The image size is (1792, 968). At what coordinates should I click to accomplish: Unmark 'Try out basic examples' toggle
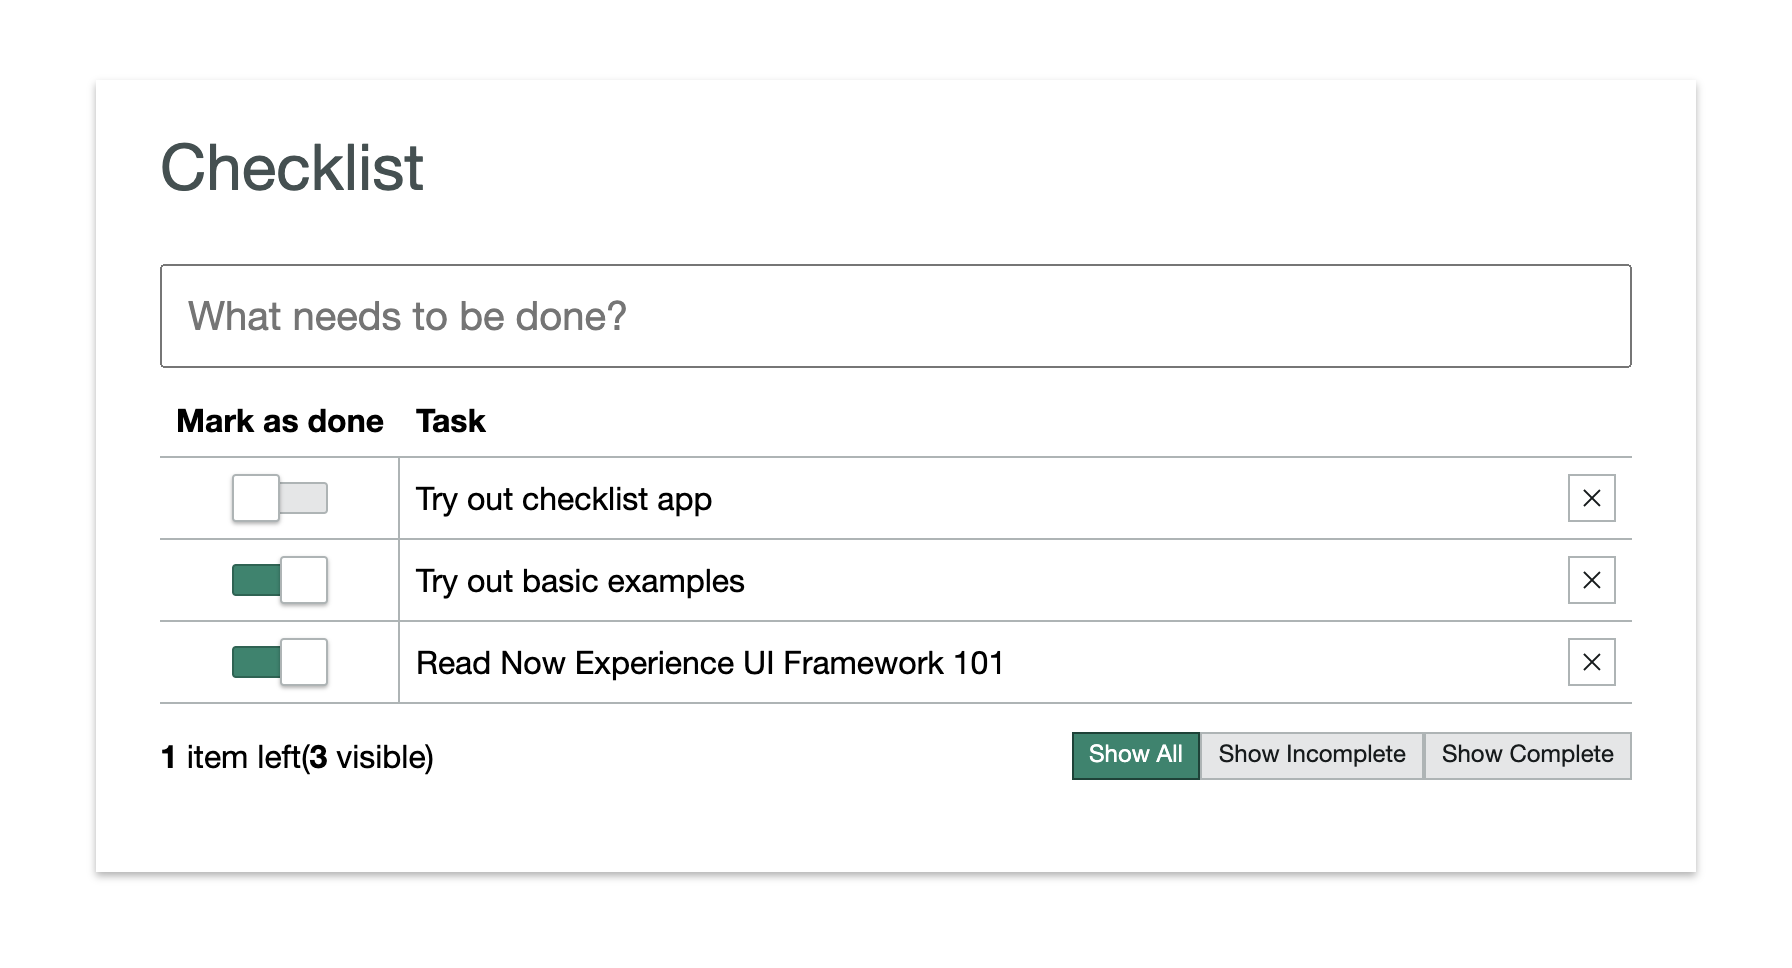coord(280,580)
